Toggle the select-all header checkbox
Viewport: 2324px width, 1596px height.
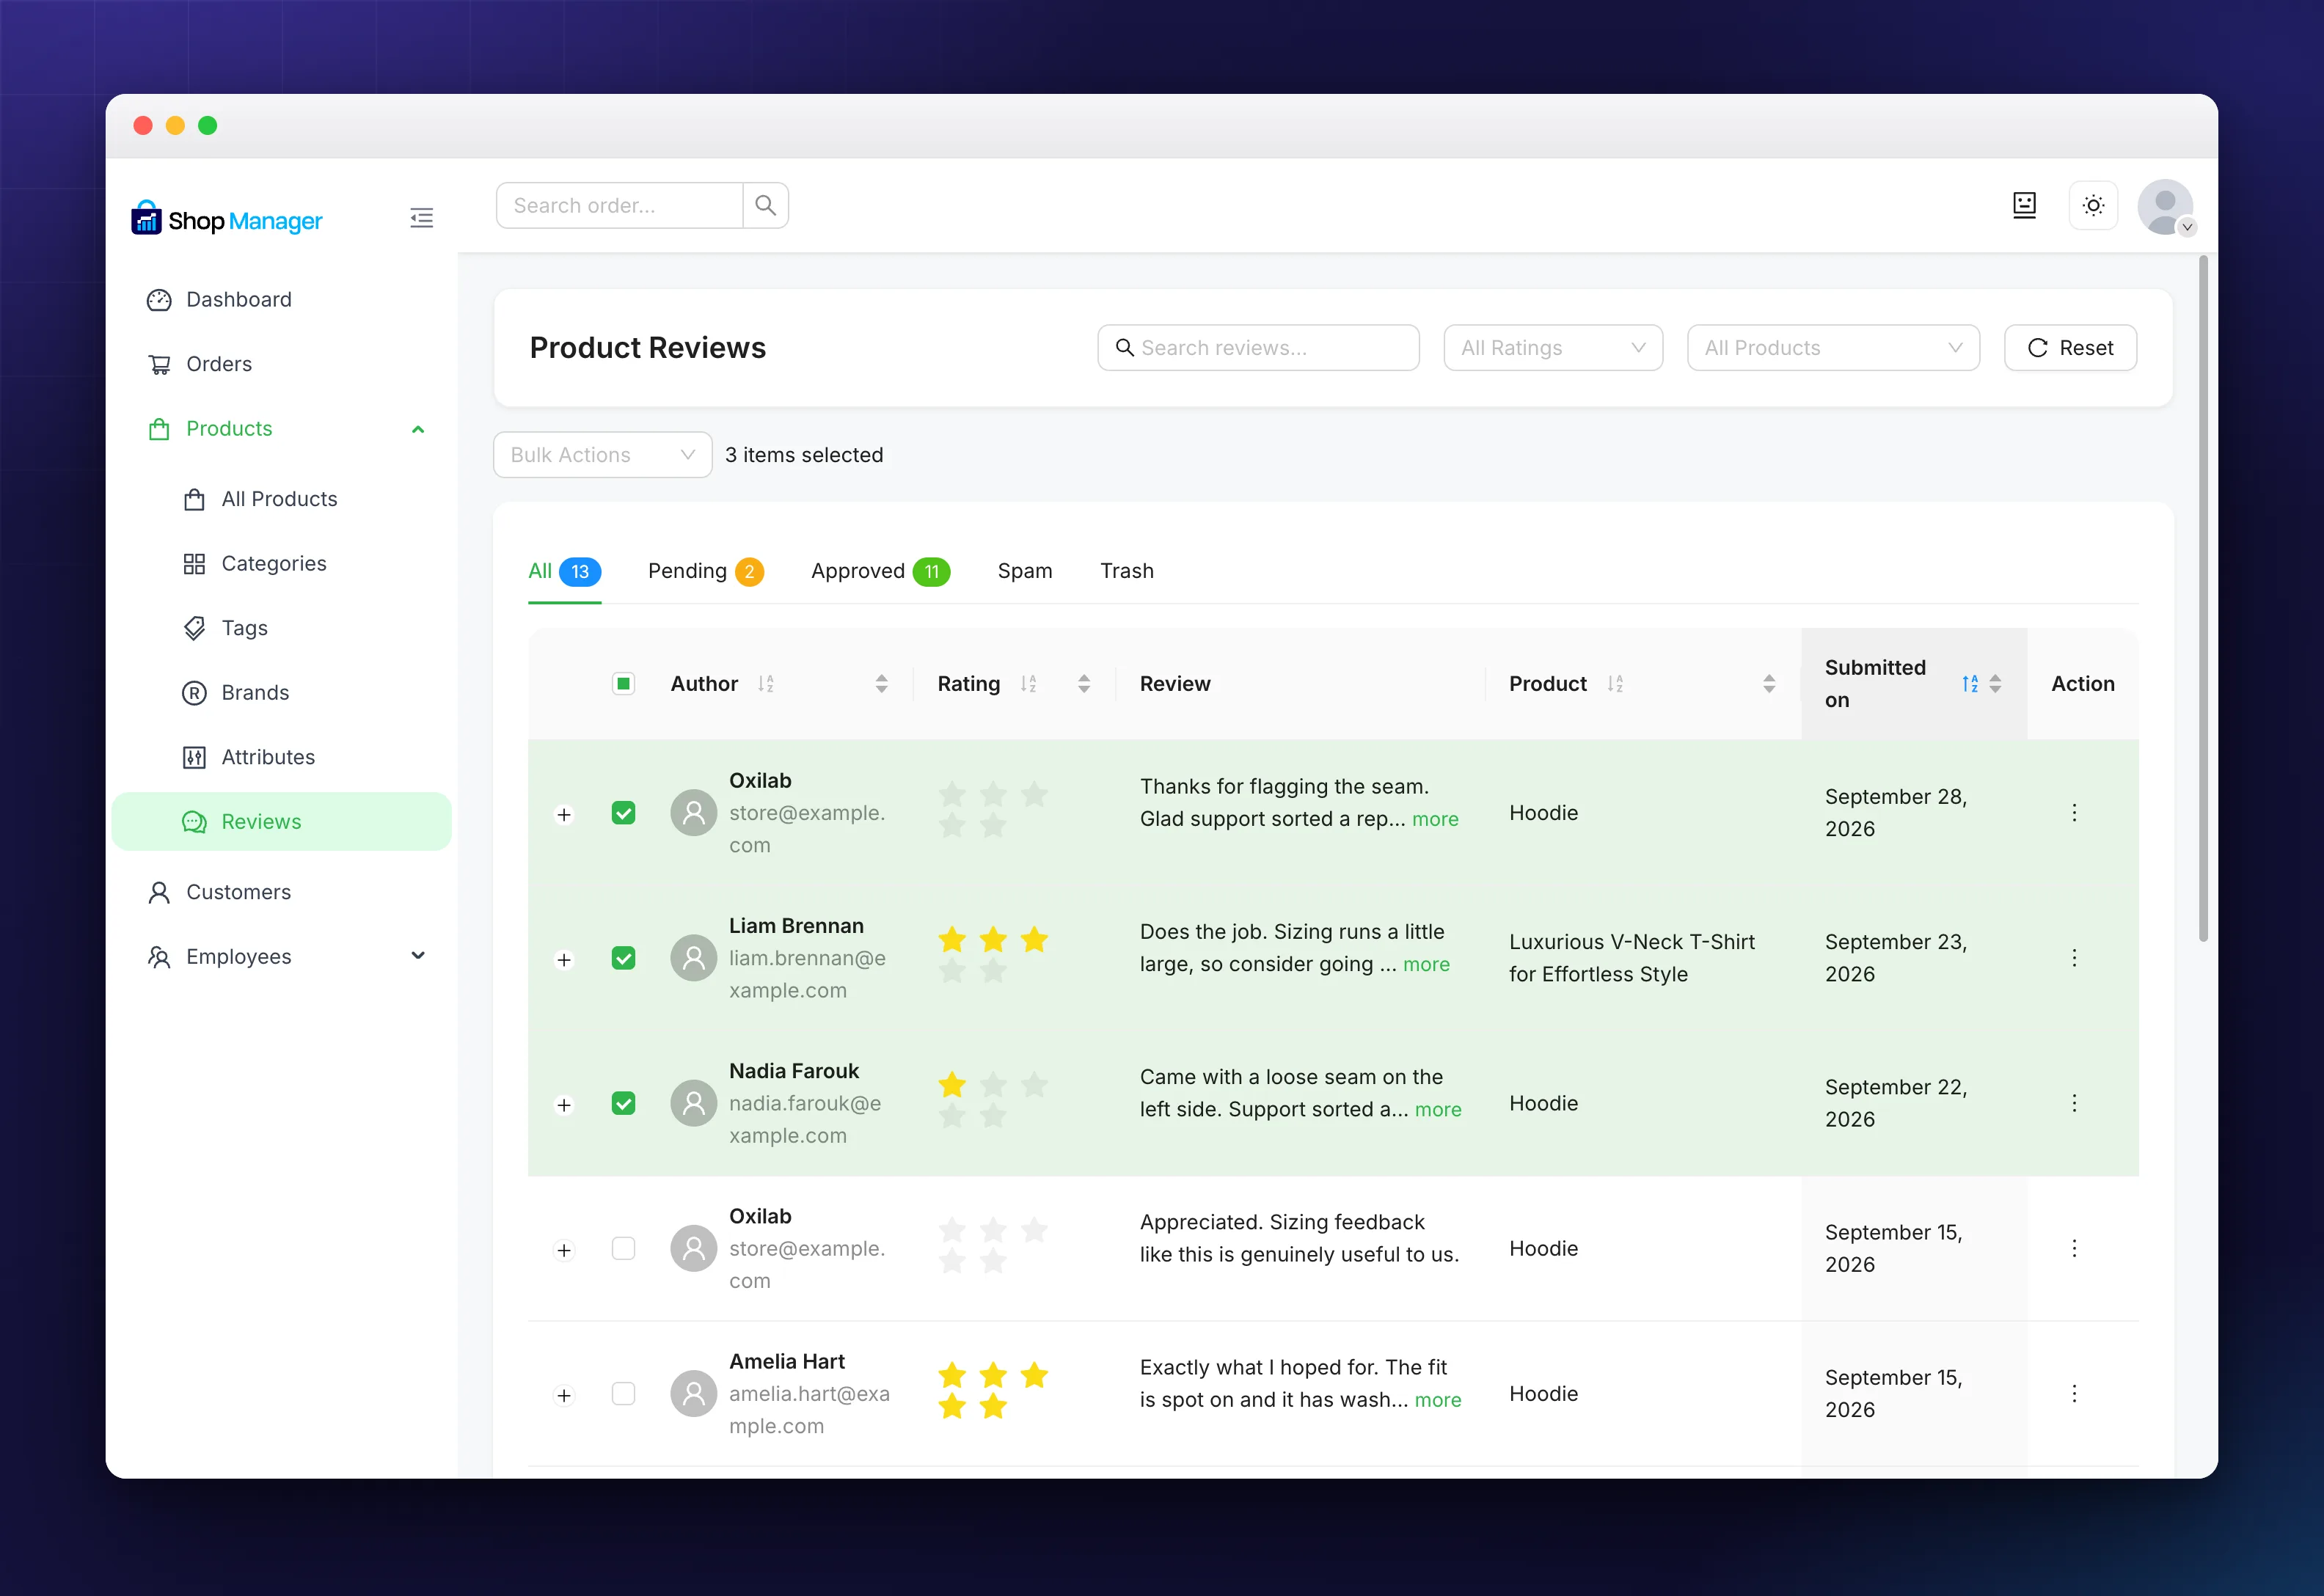tap(623, 684)
